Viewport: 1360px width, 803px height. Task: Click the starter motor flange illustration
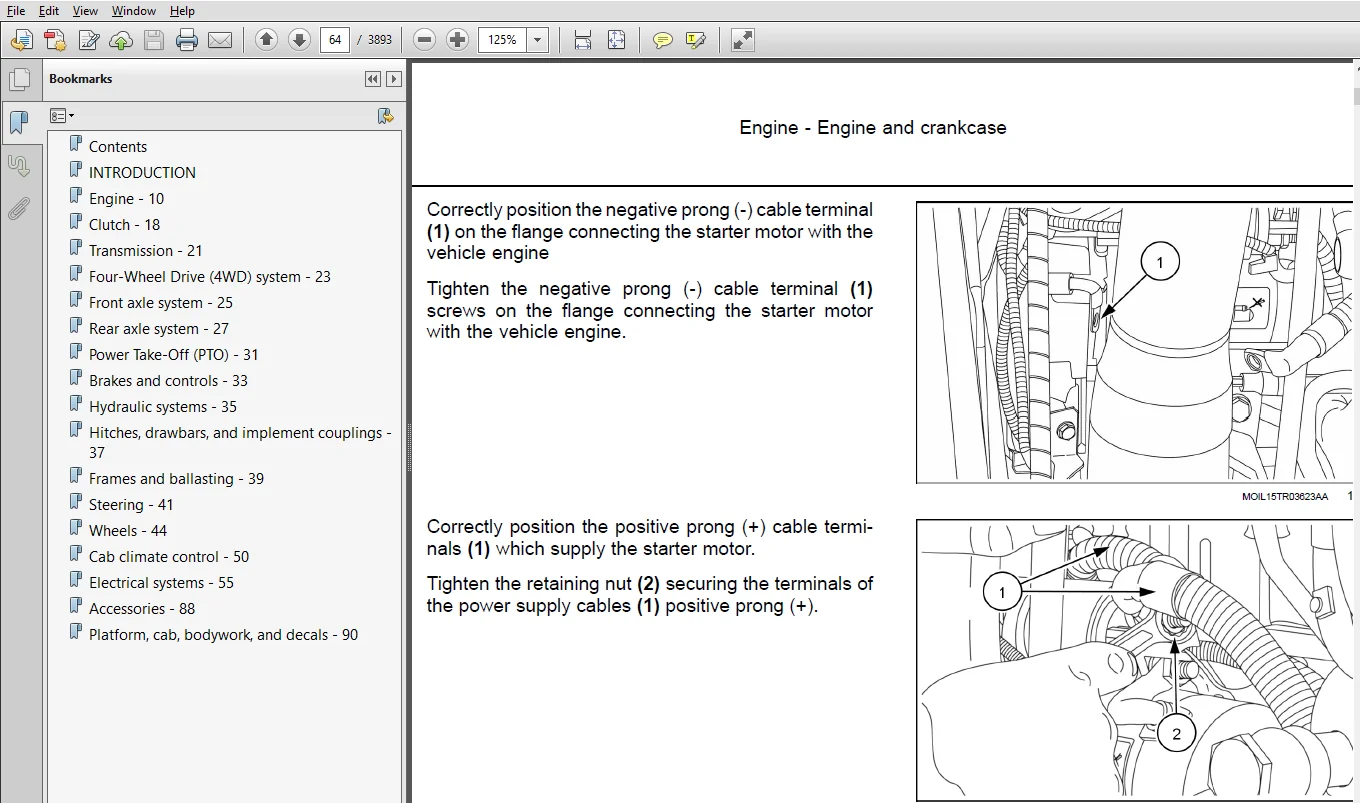pos(1135,343)
